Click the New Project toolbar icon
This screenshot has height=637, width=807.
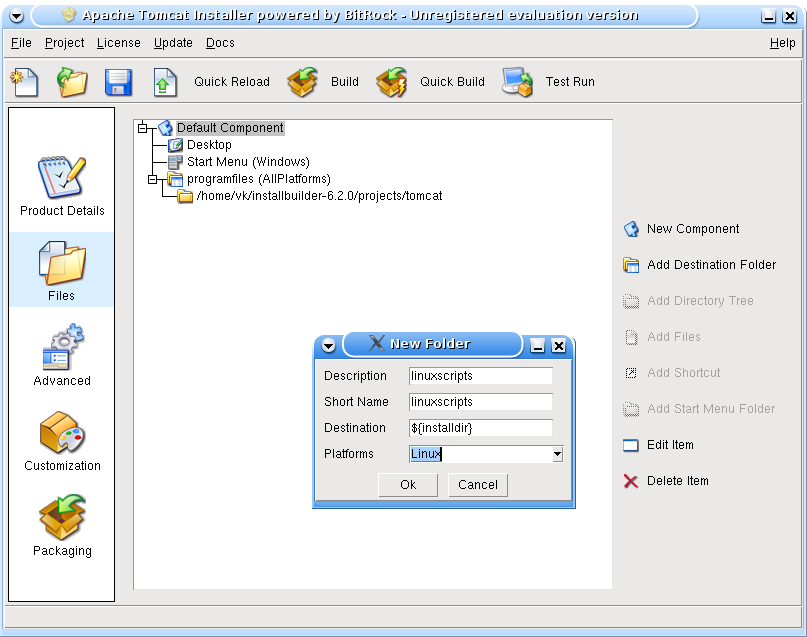[24, 82]
